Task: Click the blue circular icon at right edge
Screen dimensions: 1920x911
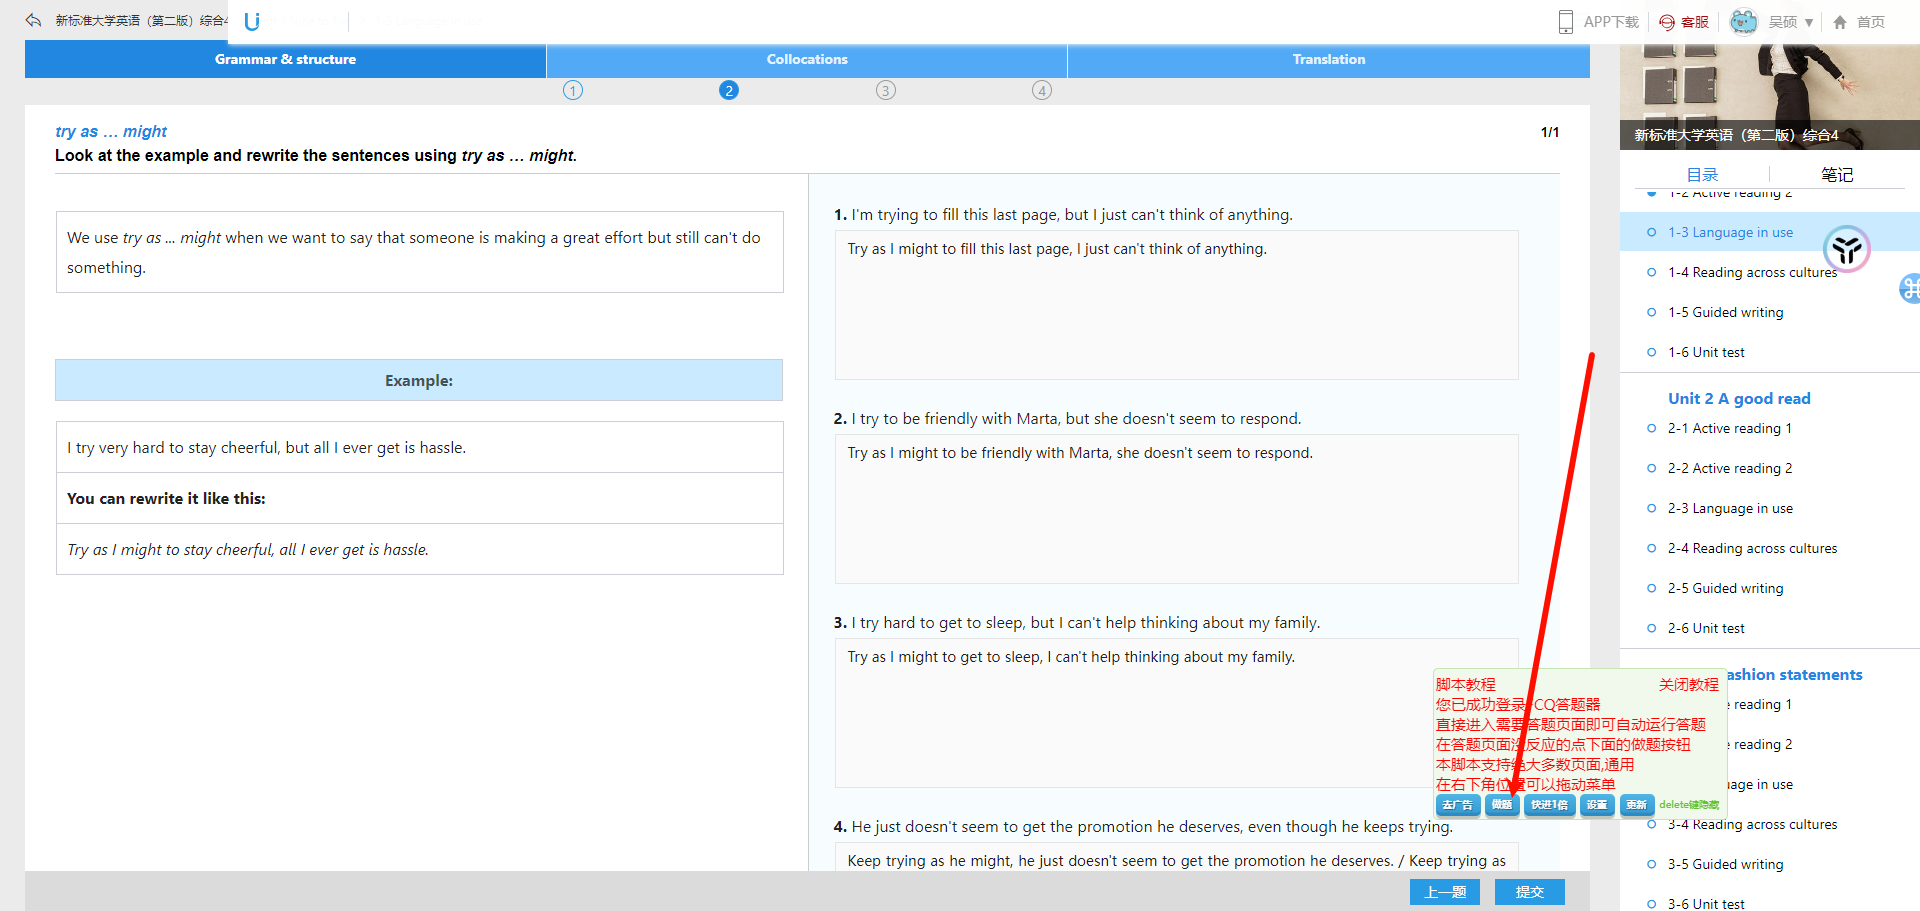Action: click(1910, 289)
